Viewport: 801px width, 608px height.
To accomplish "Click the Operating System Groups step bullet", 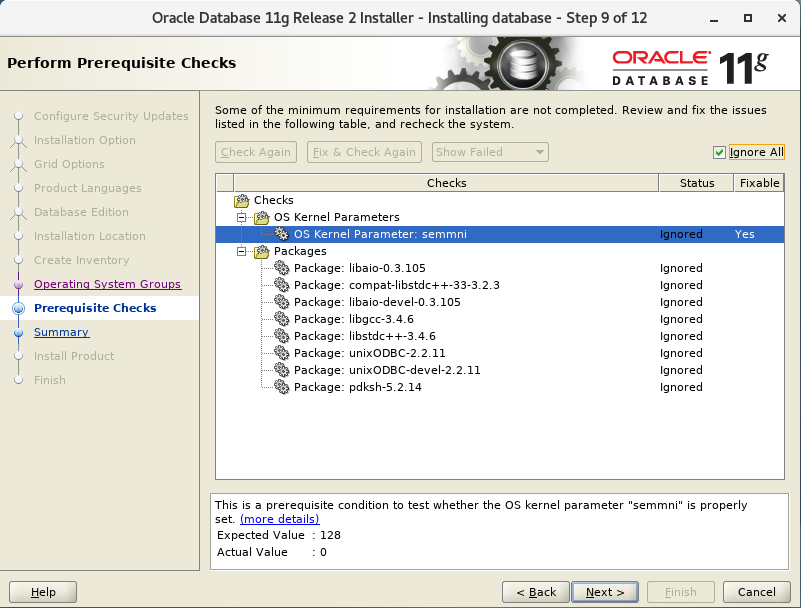I will [x=18, y=285].
